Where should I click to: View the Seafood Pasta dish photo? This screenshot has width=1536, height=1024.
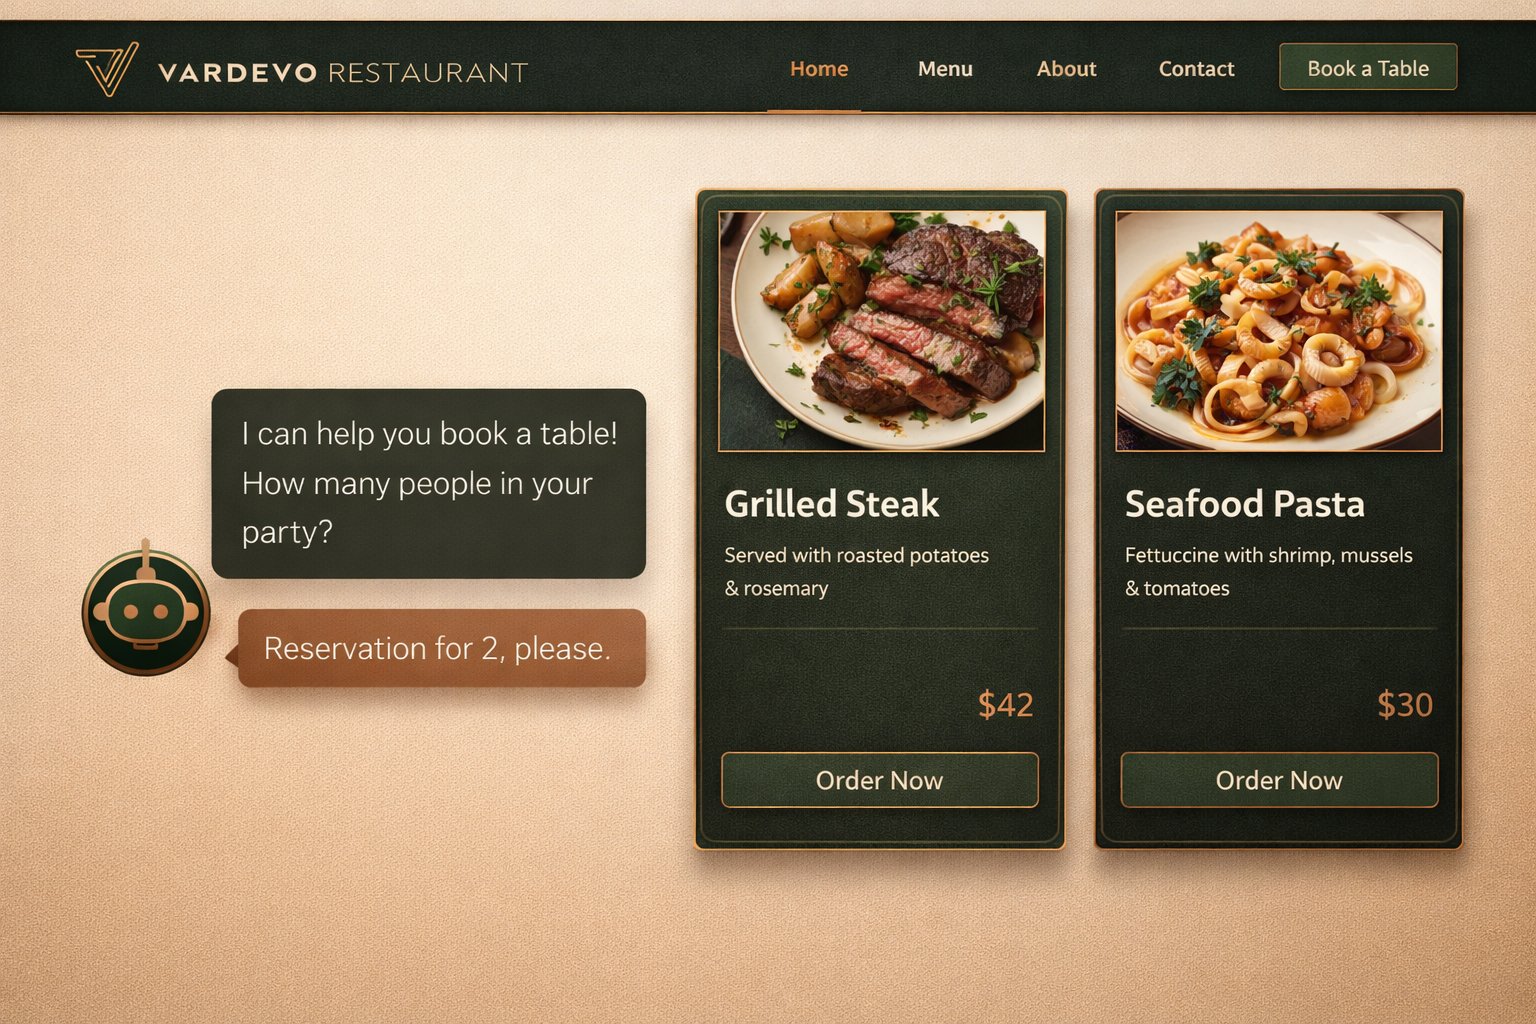click(1279, 331)
